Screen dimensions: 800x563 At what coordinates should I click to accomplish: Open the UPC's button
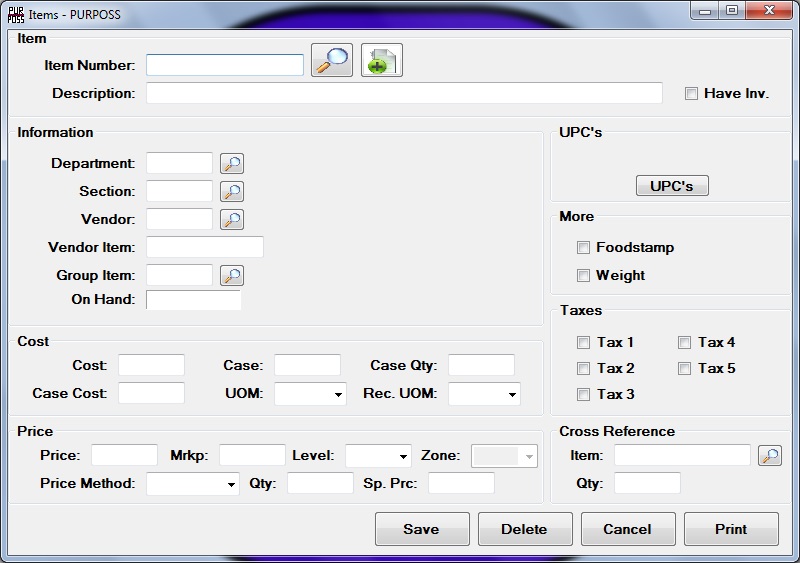(672, 186)
